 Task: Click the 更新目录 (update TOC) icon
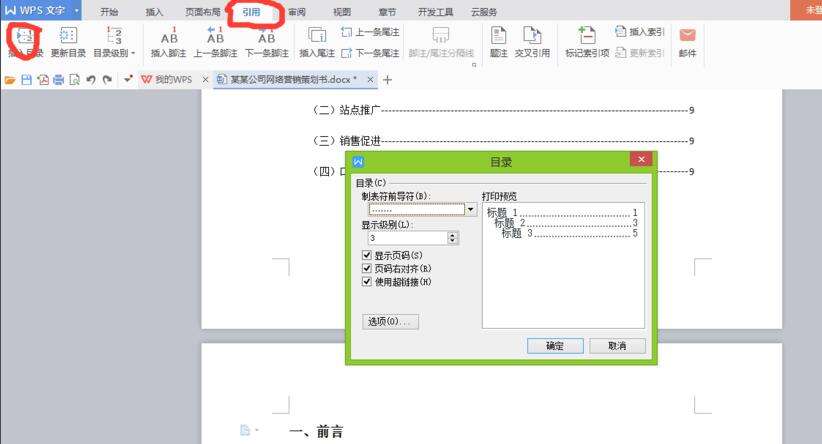click(68, 35)
